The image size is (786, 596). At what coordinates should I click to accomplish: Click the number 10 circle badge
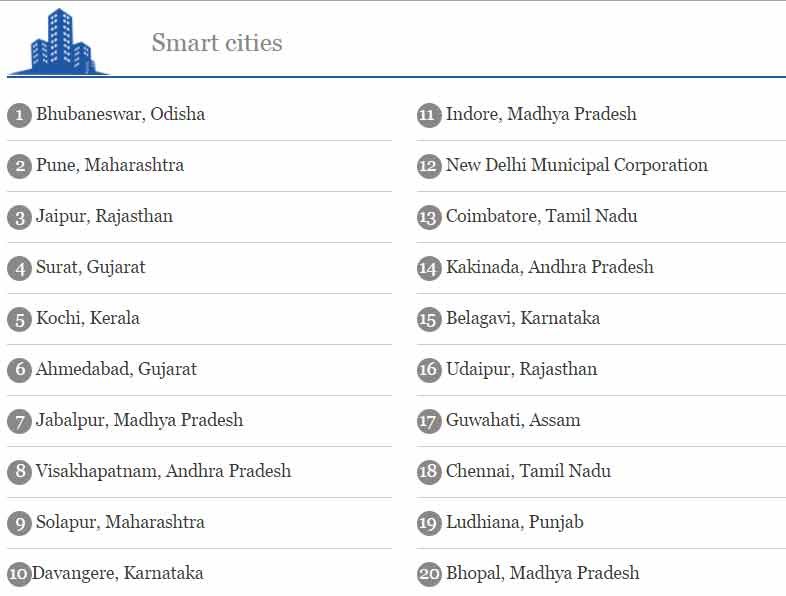click(x=20, y=574)
